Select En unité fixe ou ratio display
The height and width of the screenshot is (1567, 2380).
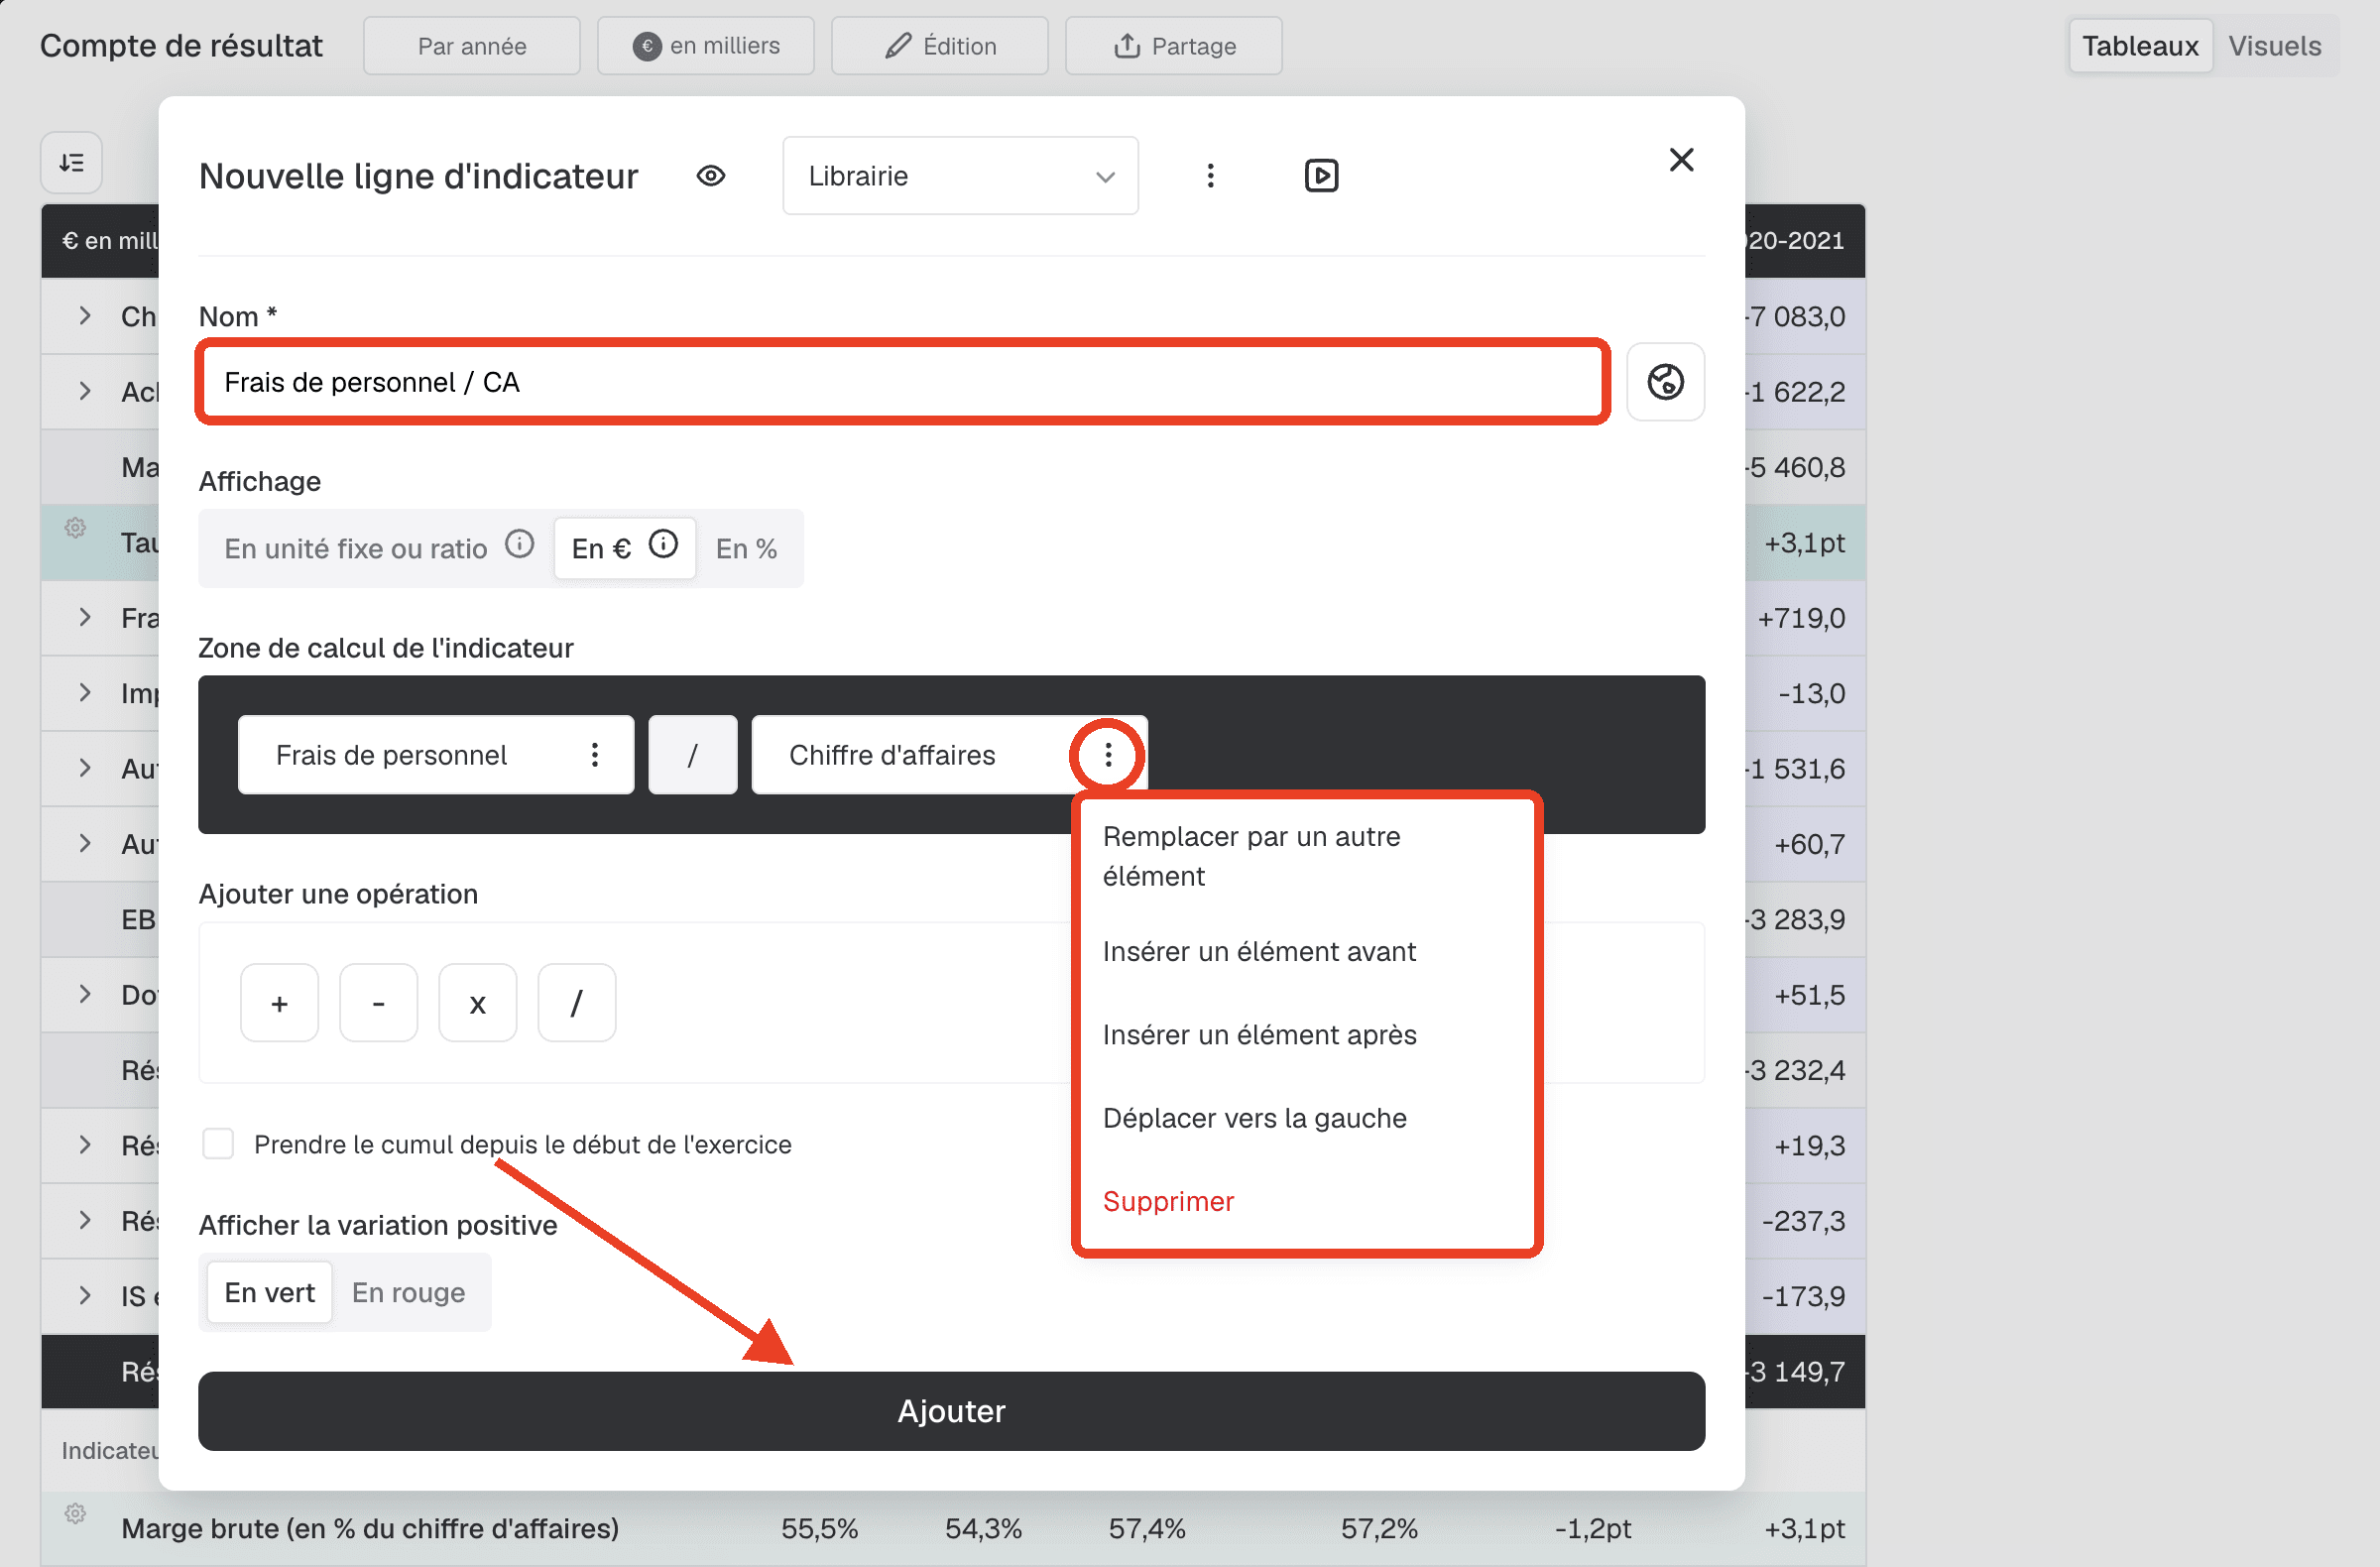(x=355, y=548)
